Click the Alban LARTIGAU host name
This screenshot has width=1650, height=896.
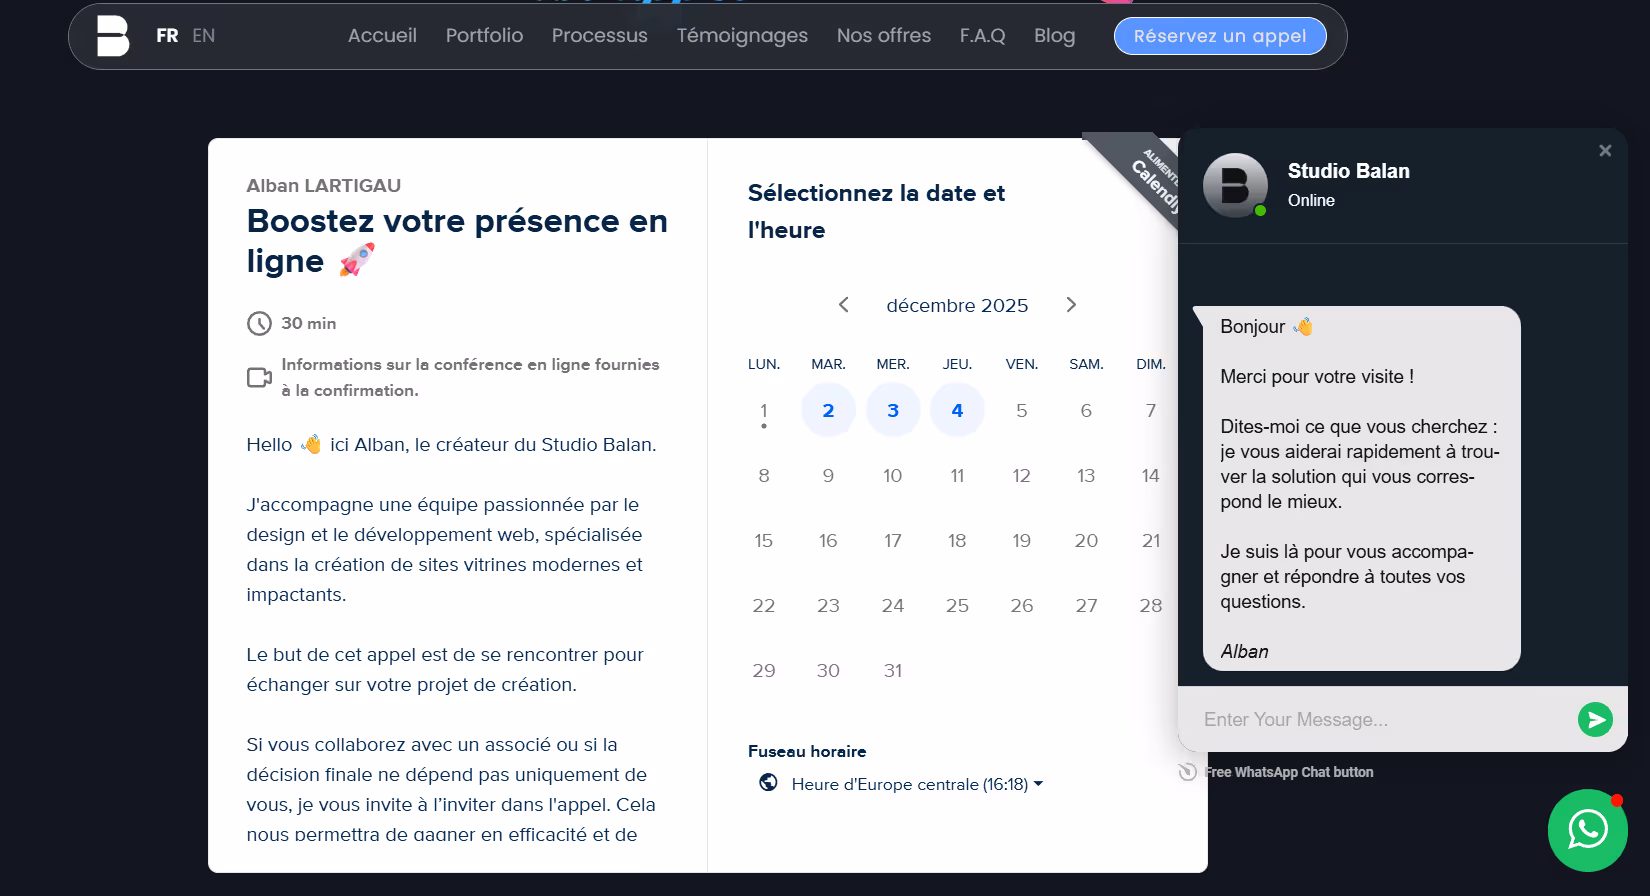[x=324, y=185]
